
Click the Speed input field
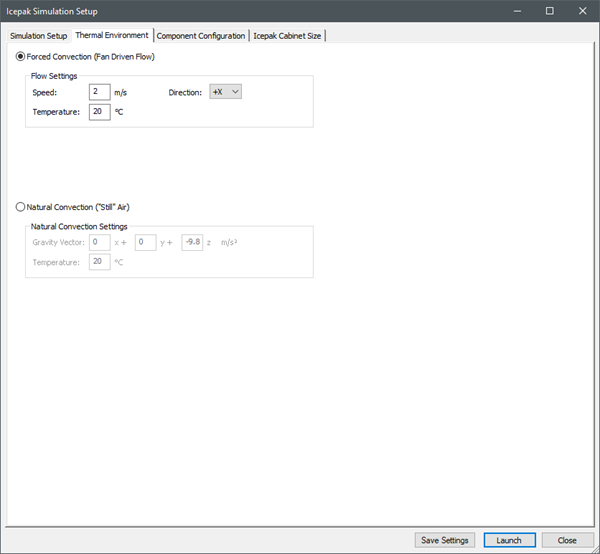point(99,92)
